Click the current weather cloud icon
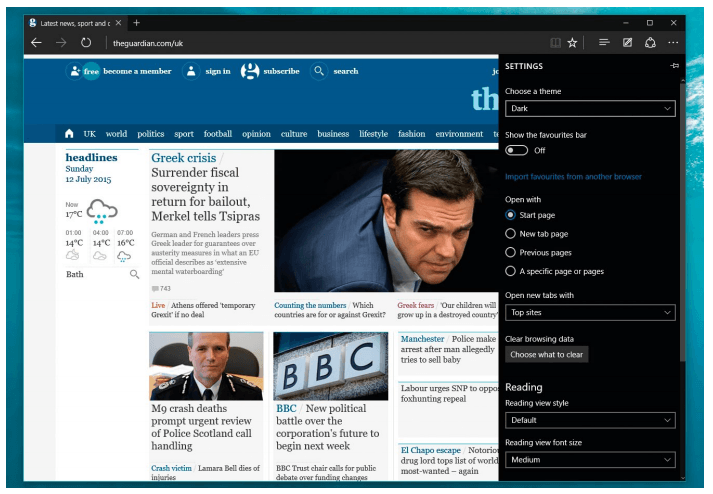The height and width of the screenshot is (494, 713). 102,211
